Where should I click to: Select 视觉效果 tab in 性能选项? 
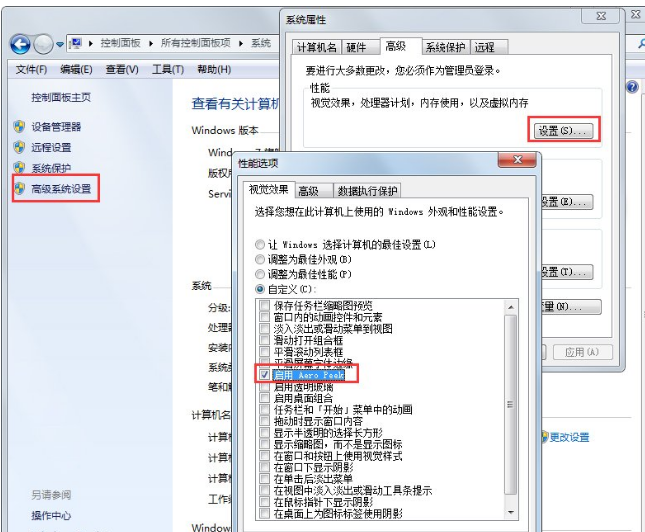(x=269, y=189)
